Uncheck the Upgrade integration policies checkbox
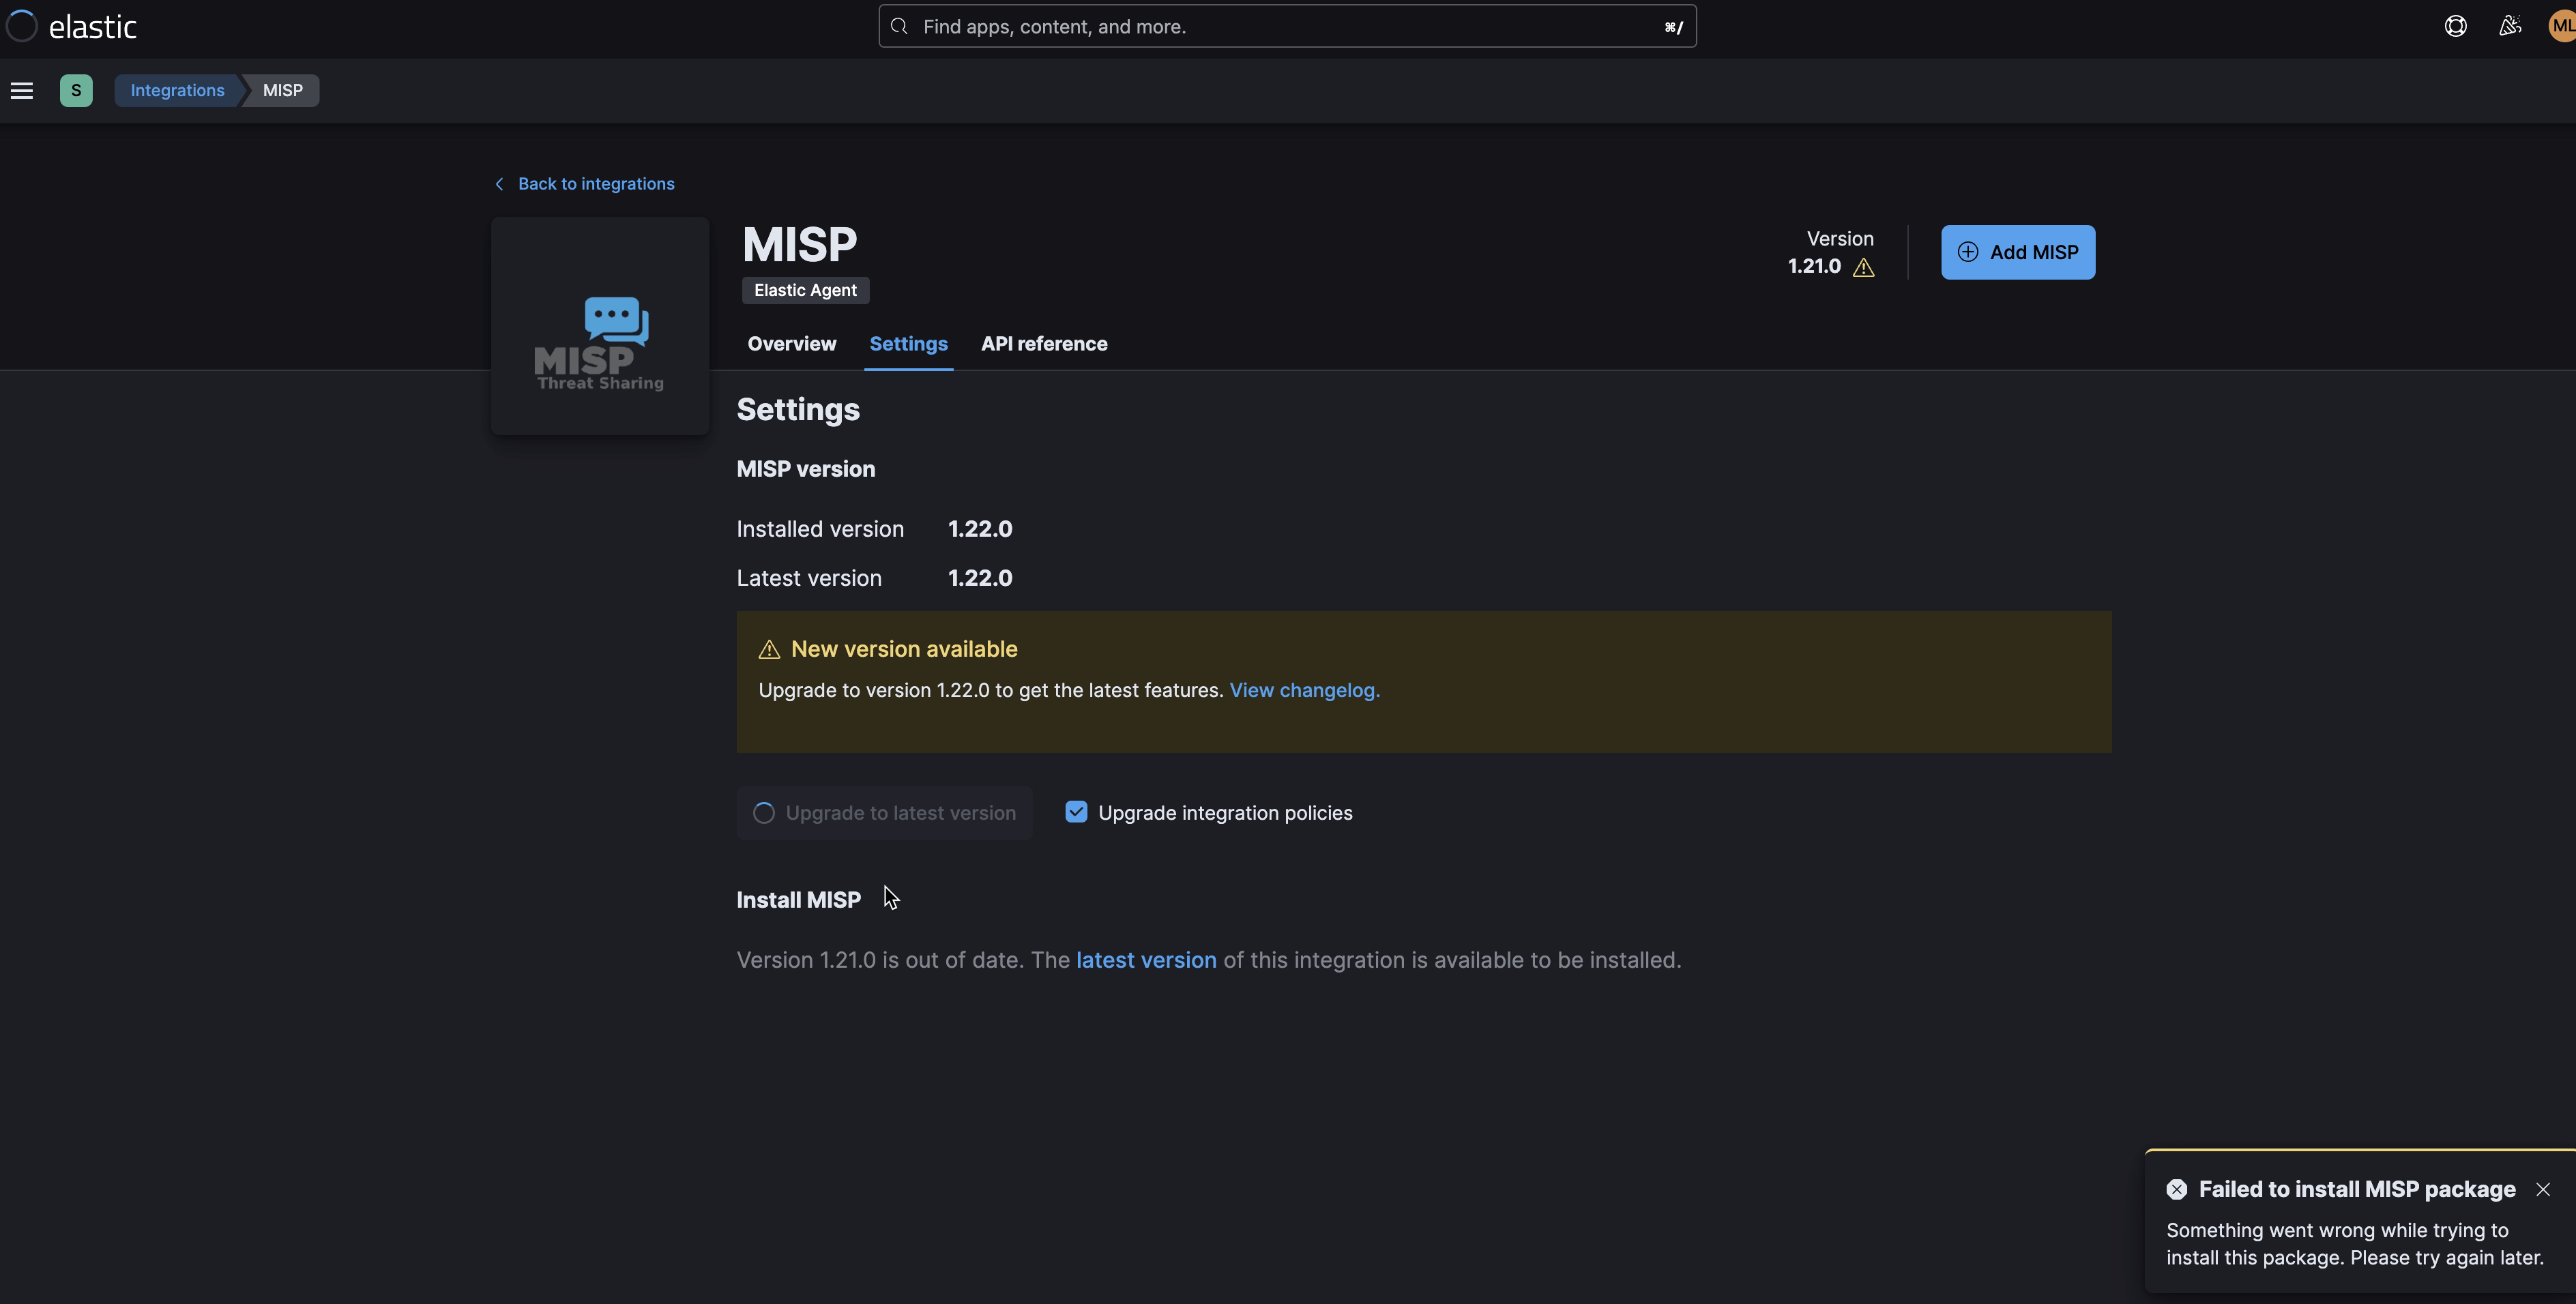 (1076, 812)
